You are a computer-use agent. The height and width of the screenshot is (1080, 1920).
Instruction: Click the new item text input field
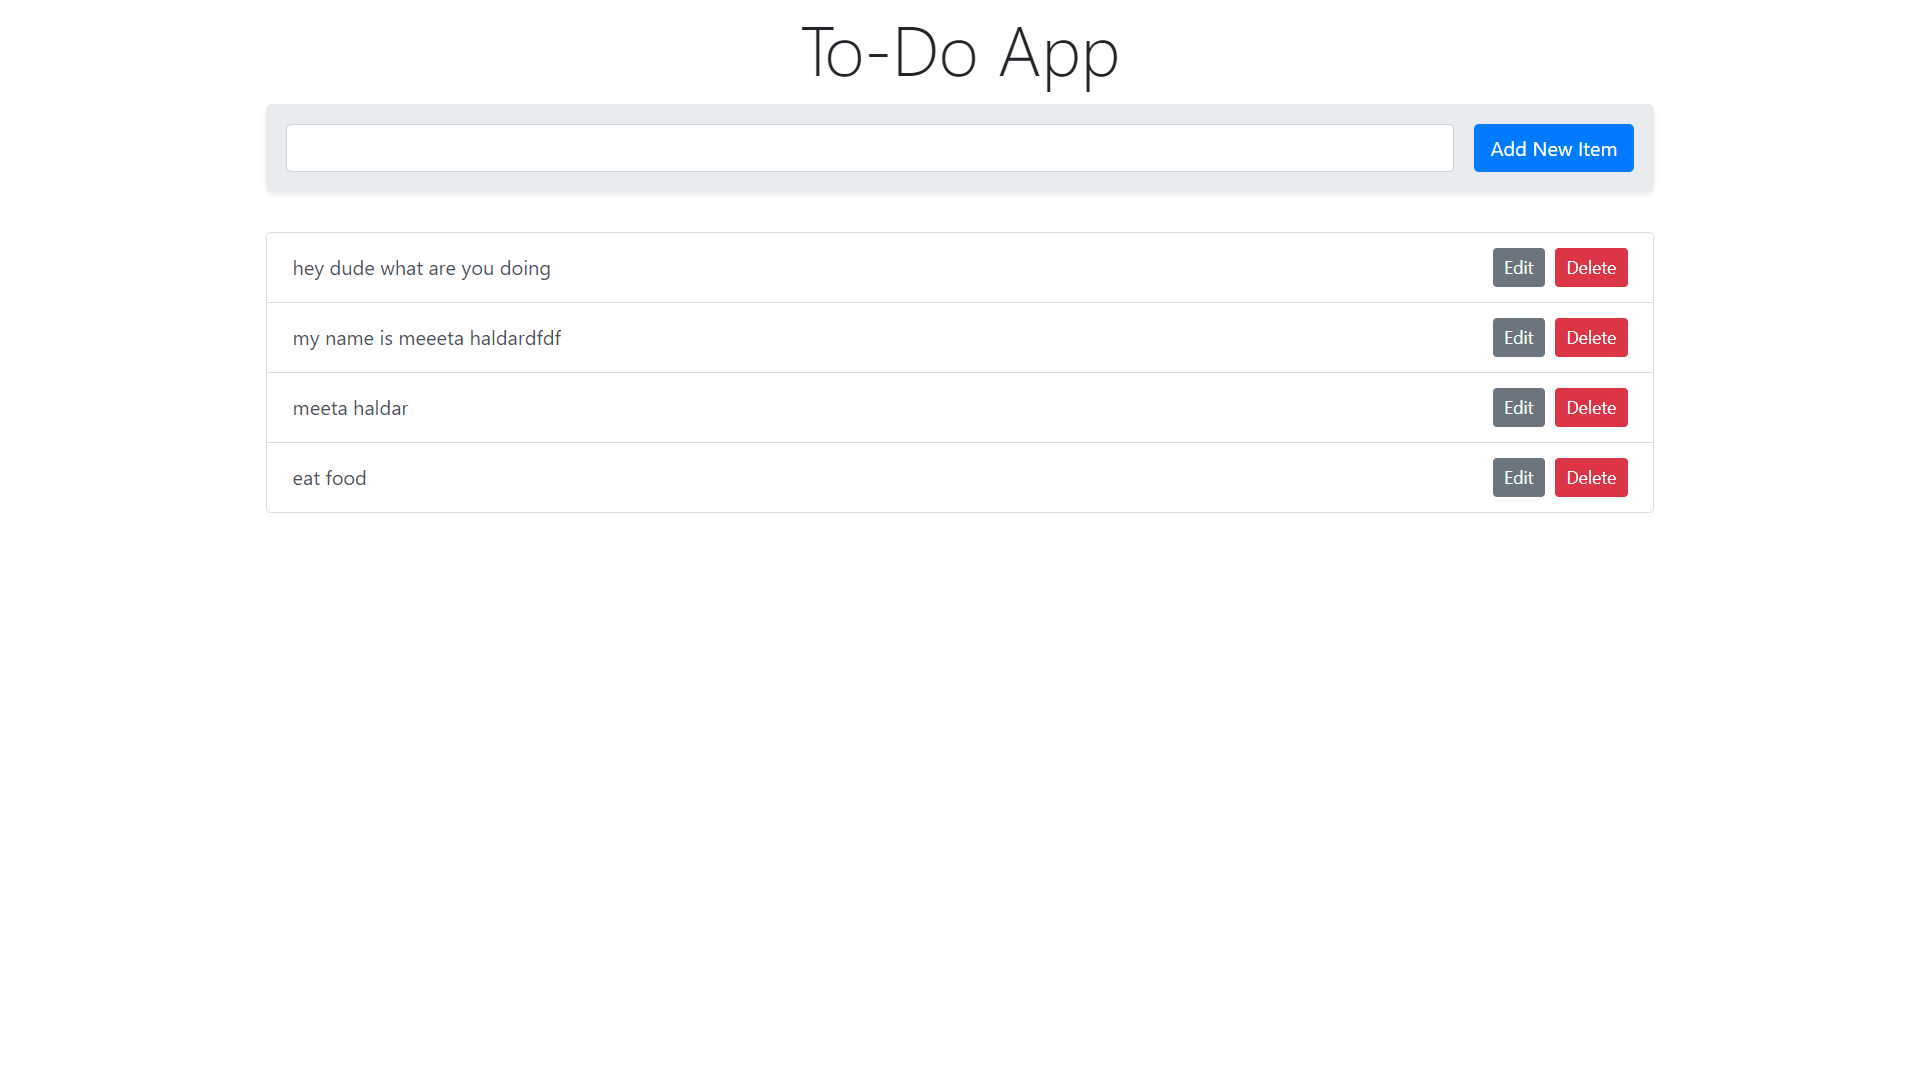(869, 148)
